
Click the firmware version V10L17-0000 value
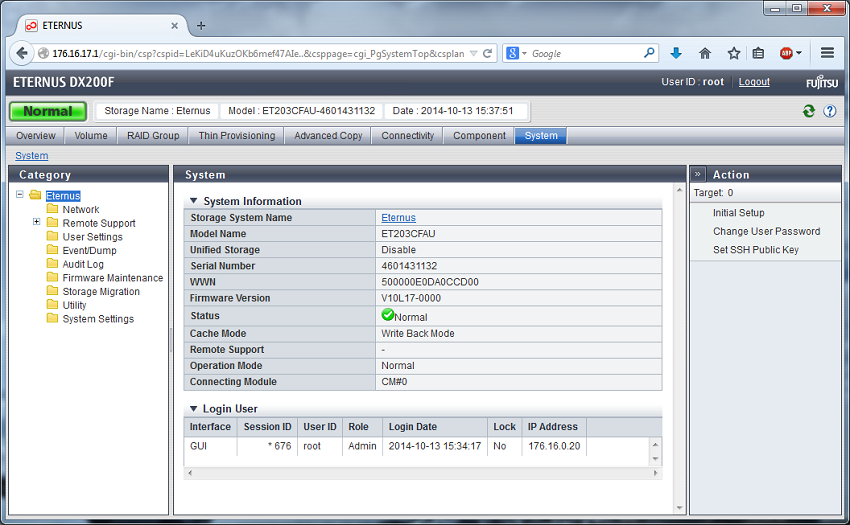(411, 298)
